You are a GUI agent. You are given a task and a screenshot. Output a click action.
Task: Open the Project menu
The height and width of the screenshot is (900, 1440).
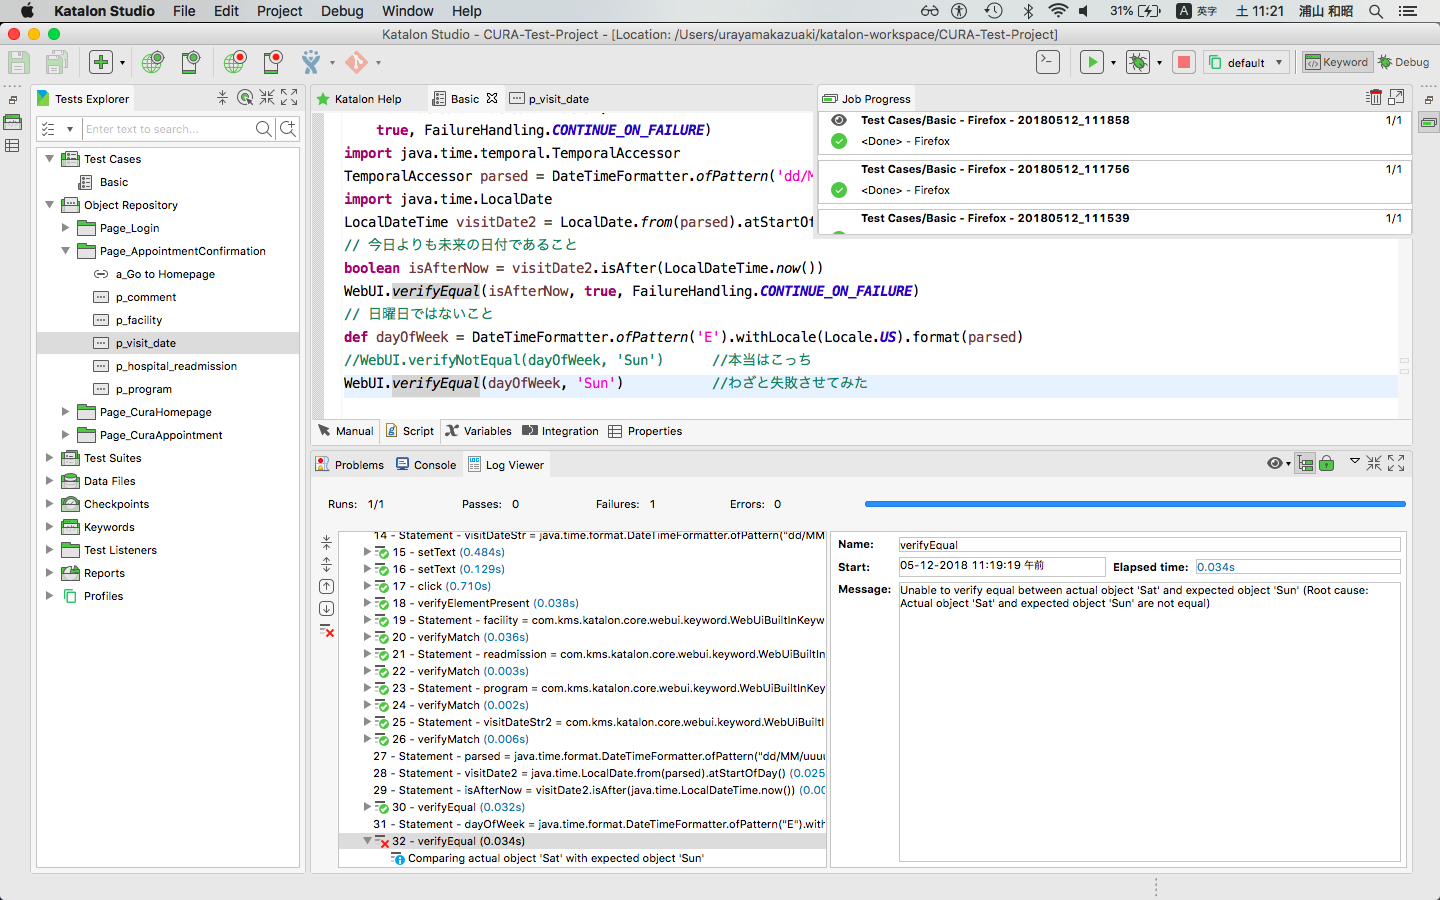[x=279, y=11]
